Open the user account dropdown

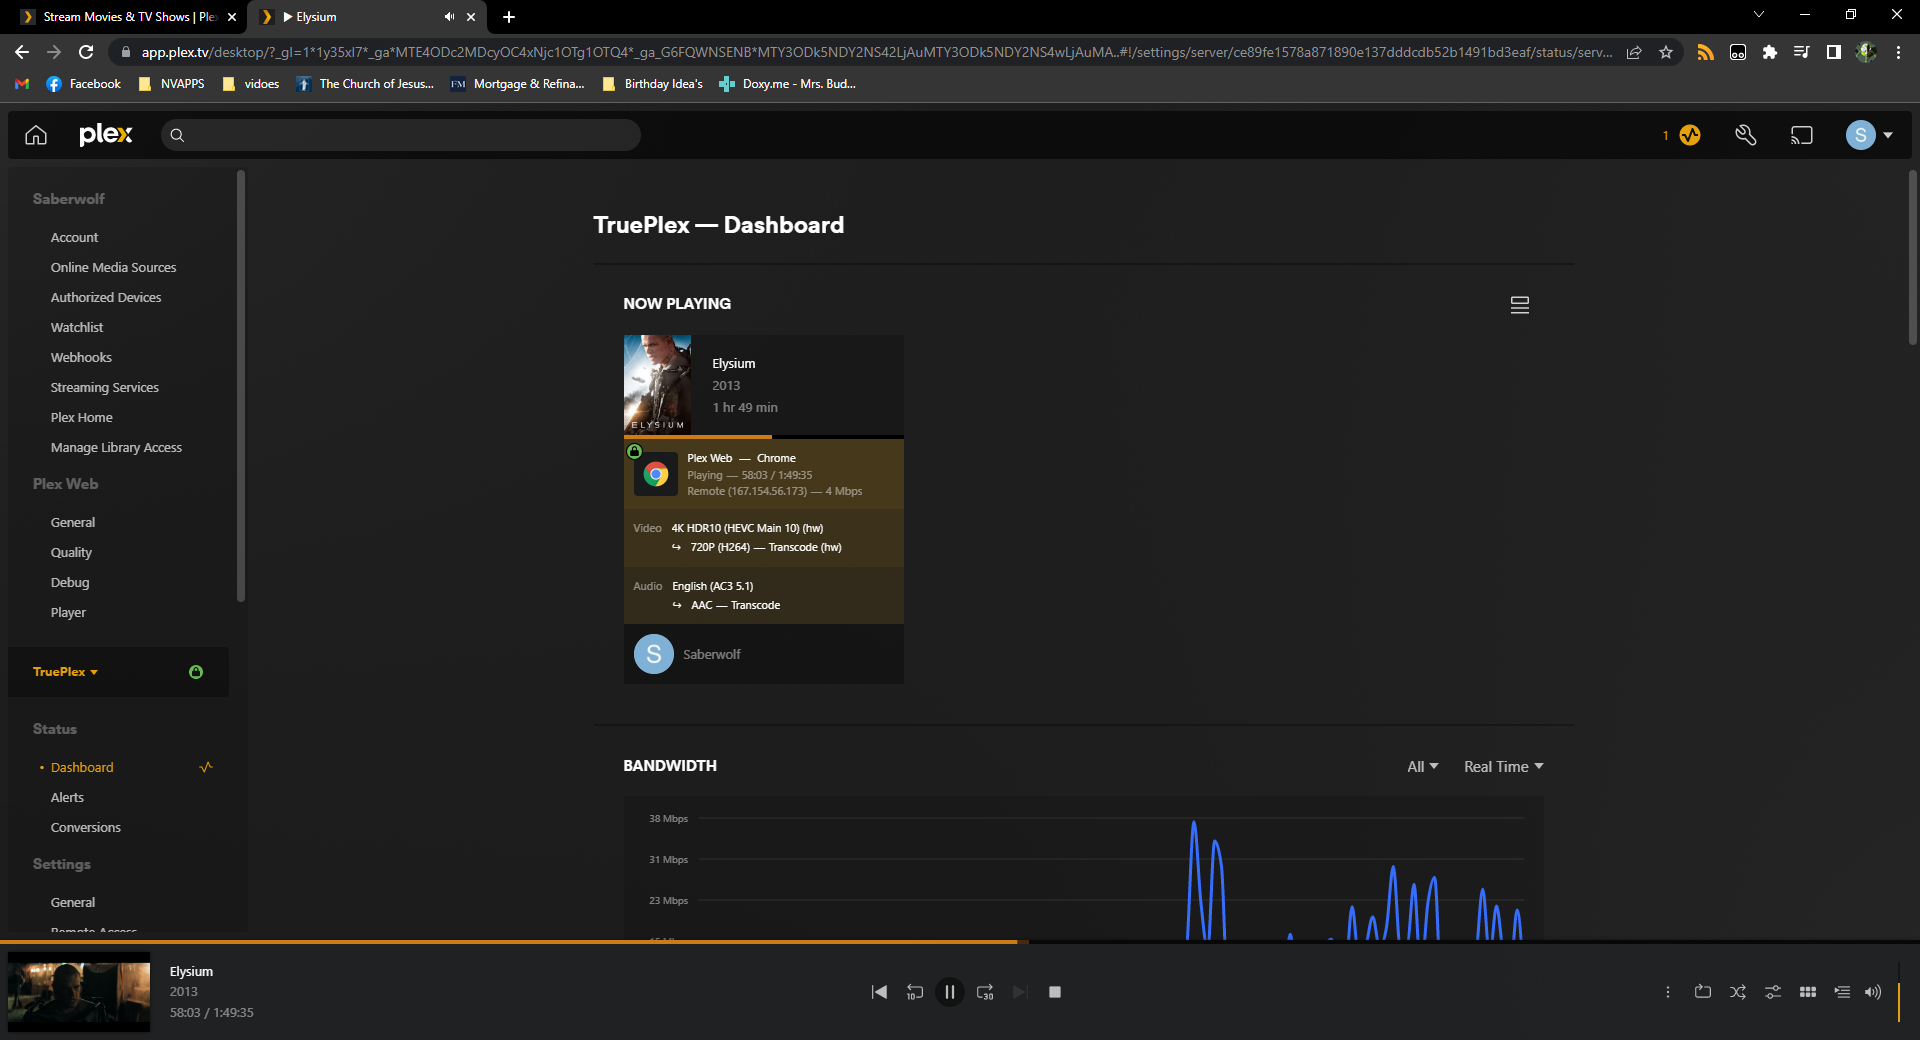point(1869,135)
